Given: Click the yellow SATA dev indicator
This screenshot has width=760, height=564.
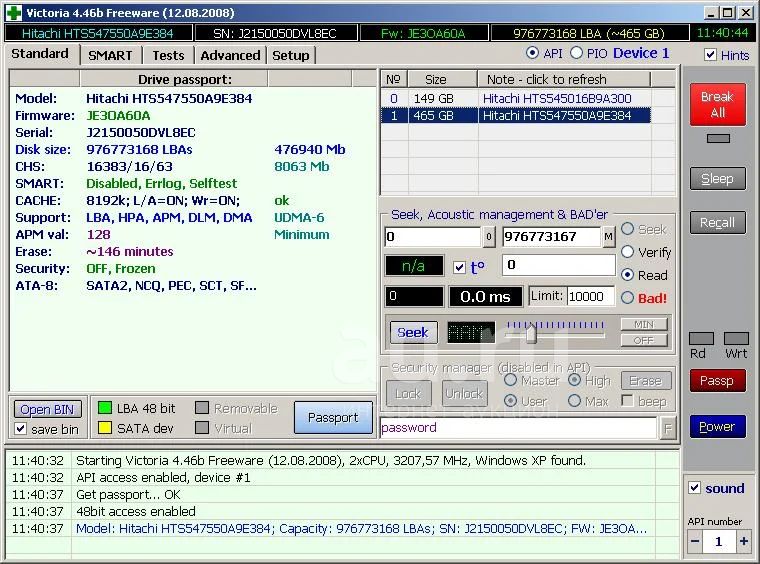Looking at the screenshot, I should [105, 428].
